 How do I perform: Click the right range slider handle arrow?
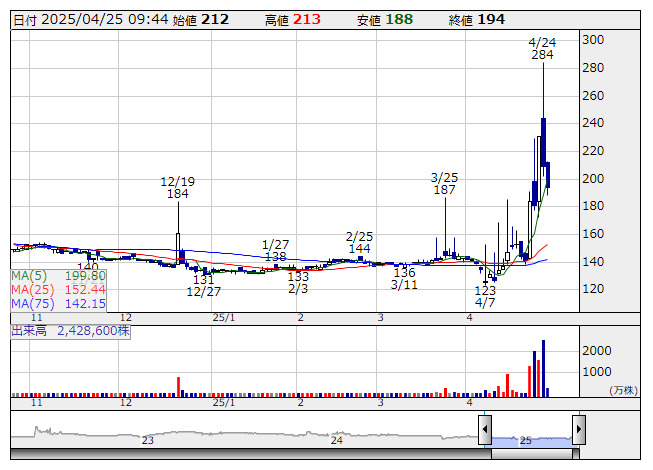coord(578,431)
